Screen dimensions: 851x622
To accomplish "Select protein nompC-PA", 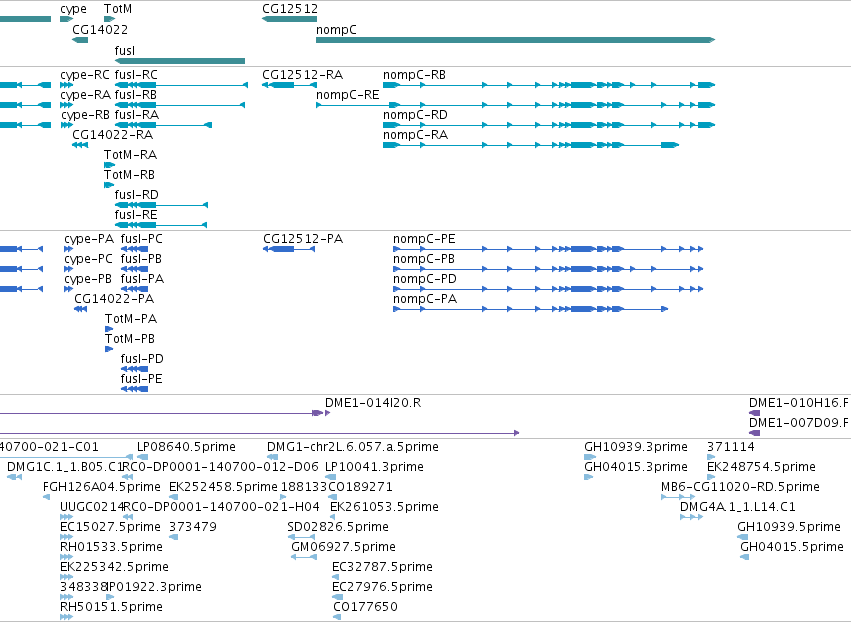I will click(530, 309).
